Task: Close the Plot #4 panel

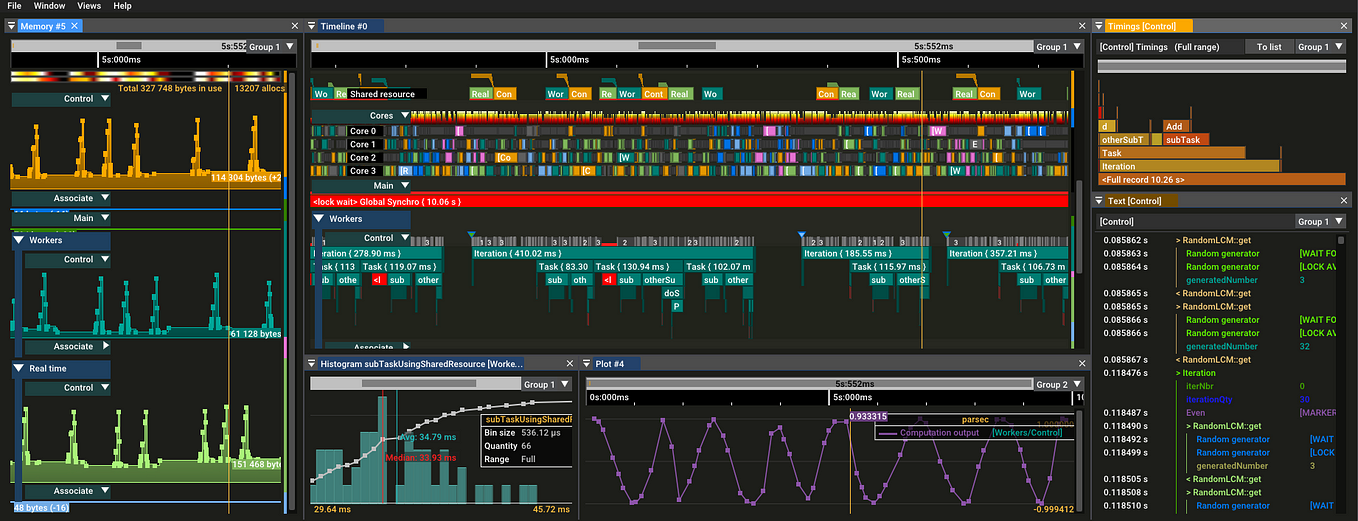Action: [x=1081, y=364]
